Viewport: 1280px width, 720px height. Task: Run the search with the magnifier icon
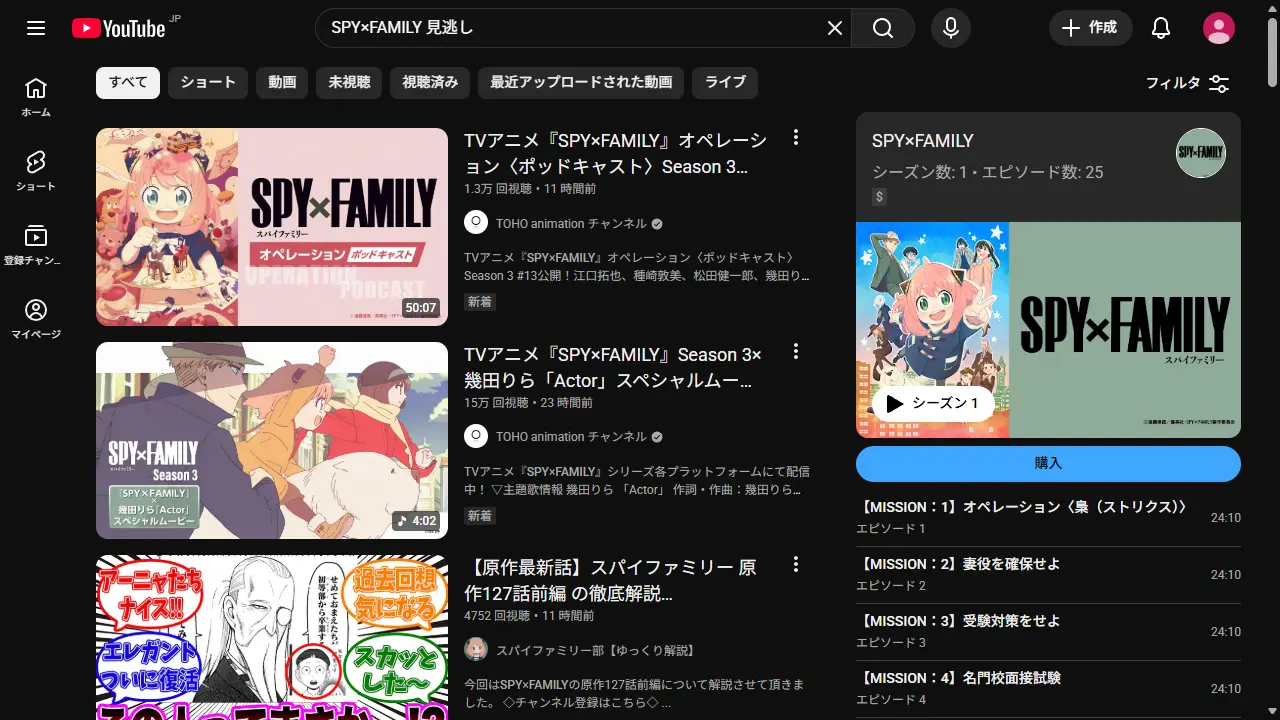[882, 28]
